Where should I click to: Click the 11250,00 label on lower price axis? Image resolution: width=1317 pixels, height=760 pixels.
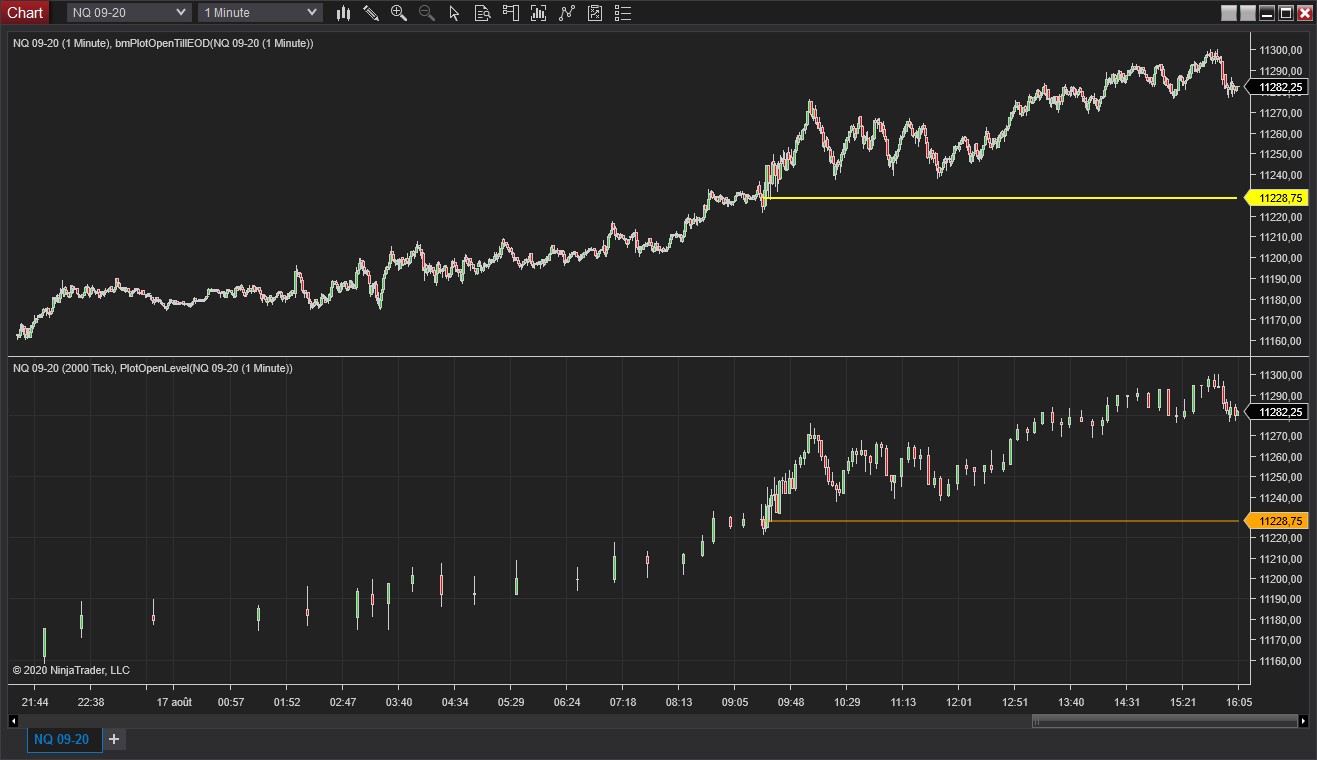(x=1280, y=477)
